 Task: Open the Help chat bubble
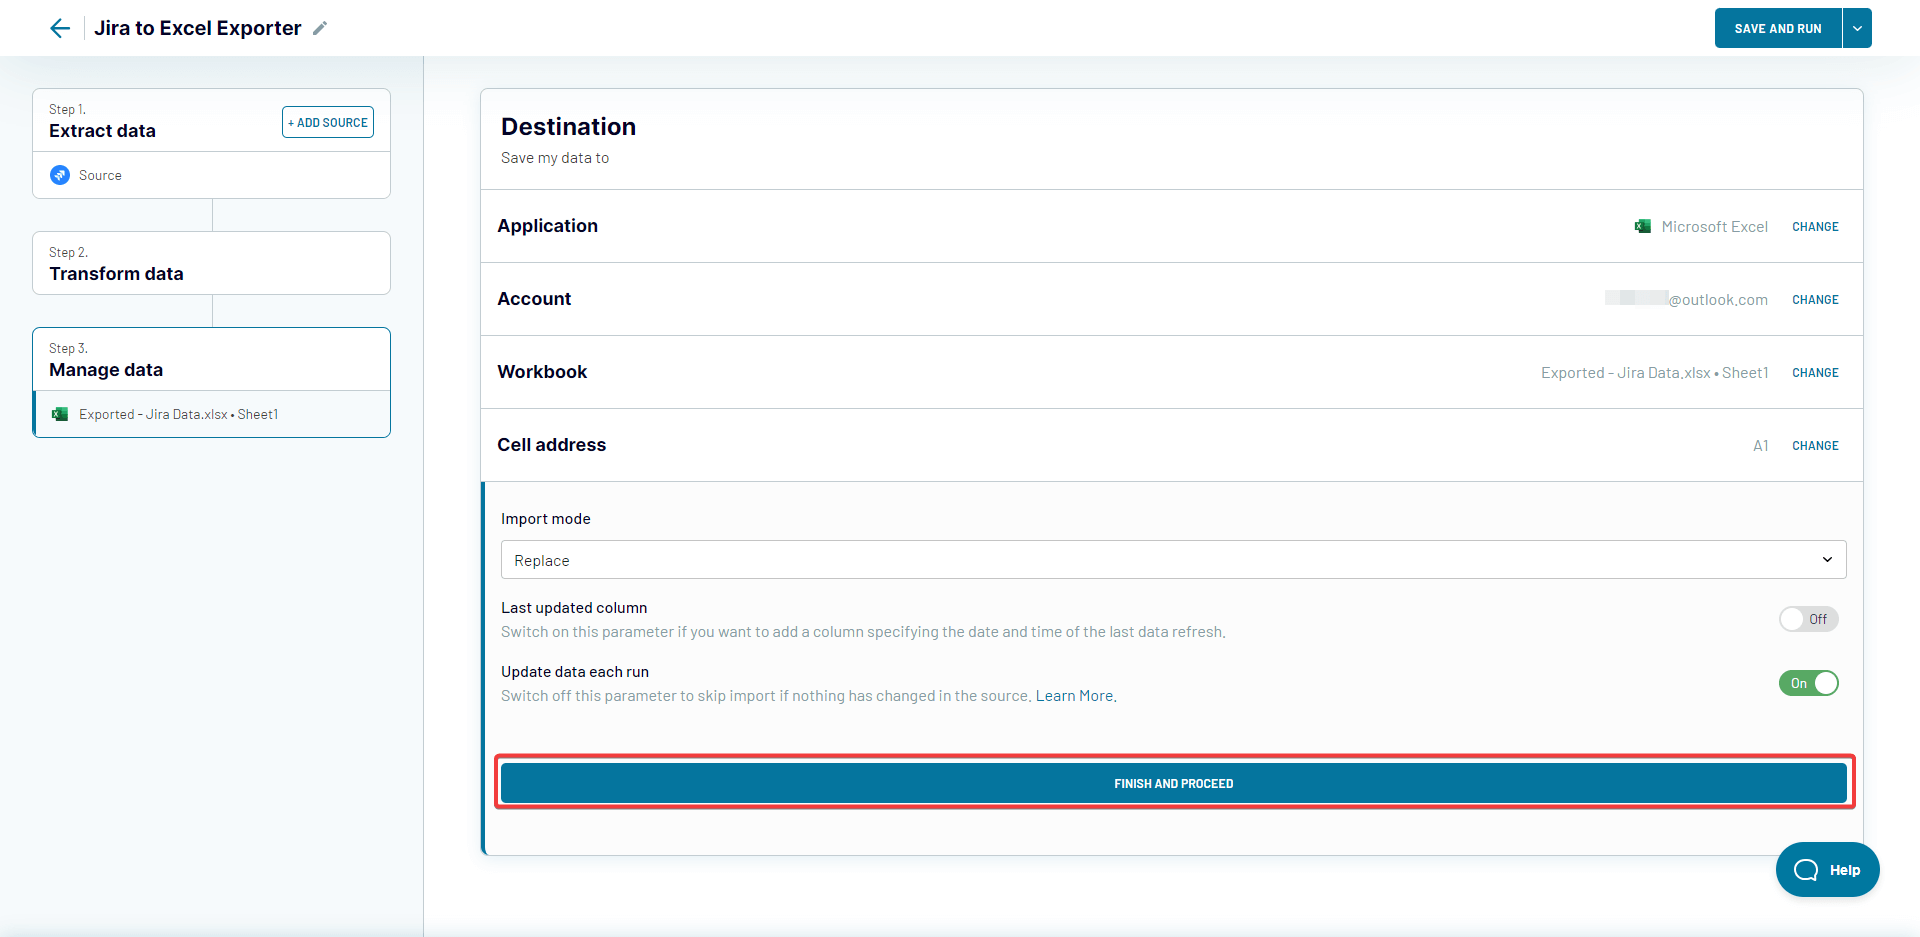click(x=1827, y=870)
